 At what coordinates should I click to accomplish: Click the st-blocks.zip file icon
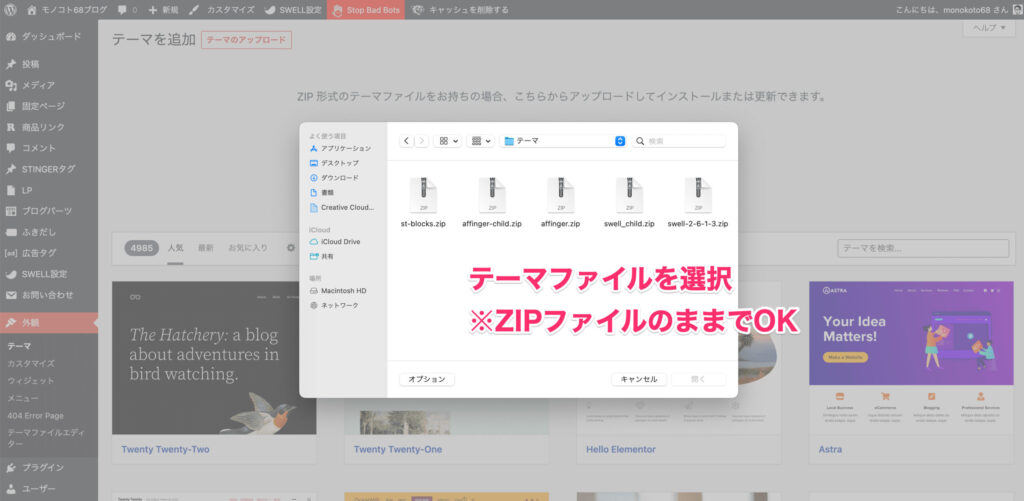pos(423,195)
